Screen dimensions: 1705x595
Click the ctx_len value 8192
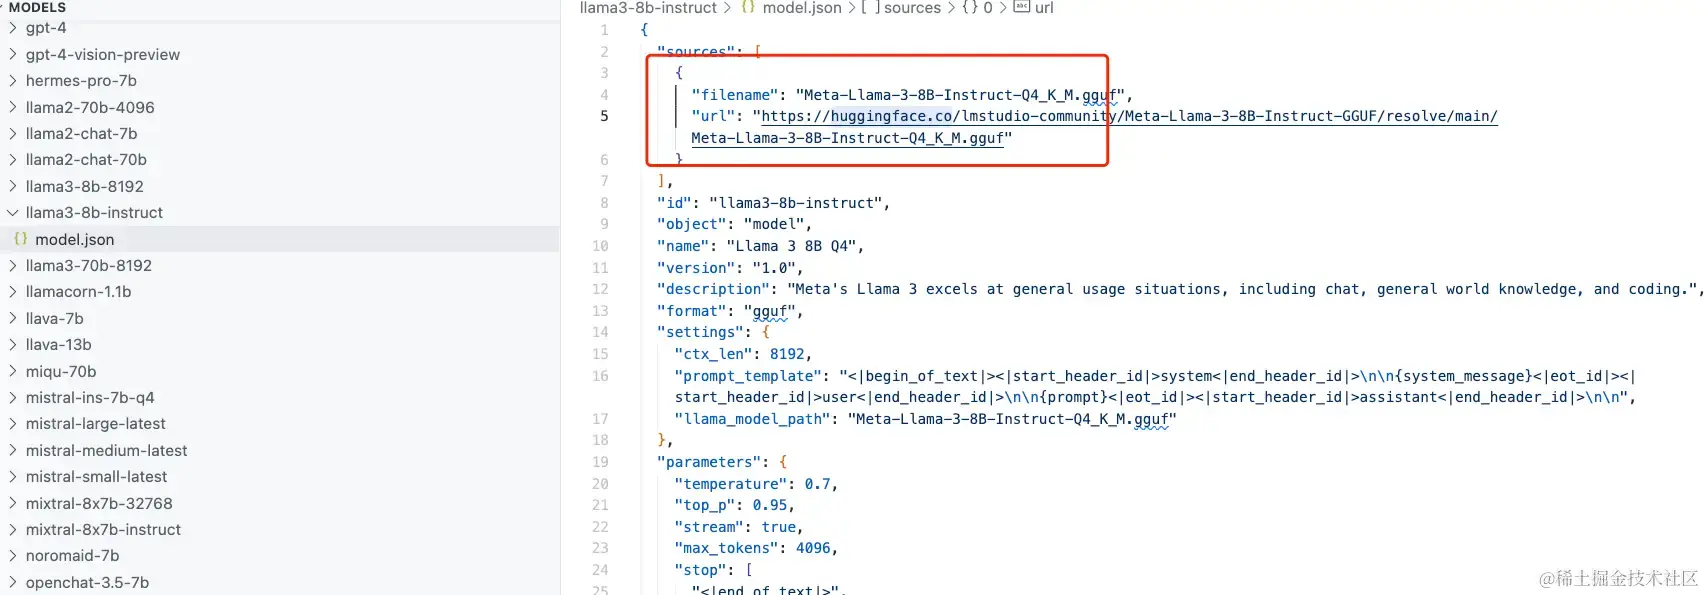click(787, 354)
